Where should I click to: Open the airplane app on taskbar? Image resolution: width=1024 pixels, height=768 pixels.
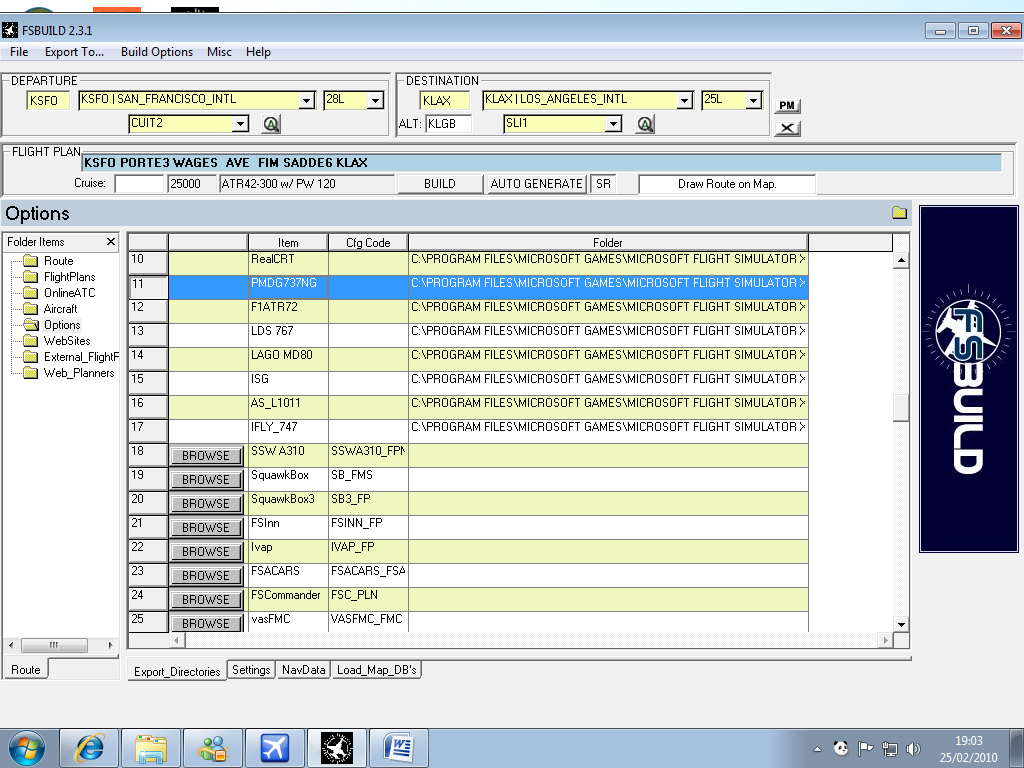coord(275,748)
